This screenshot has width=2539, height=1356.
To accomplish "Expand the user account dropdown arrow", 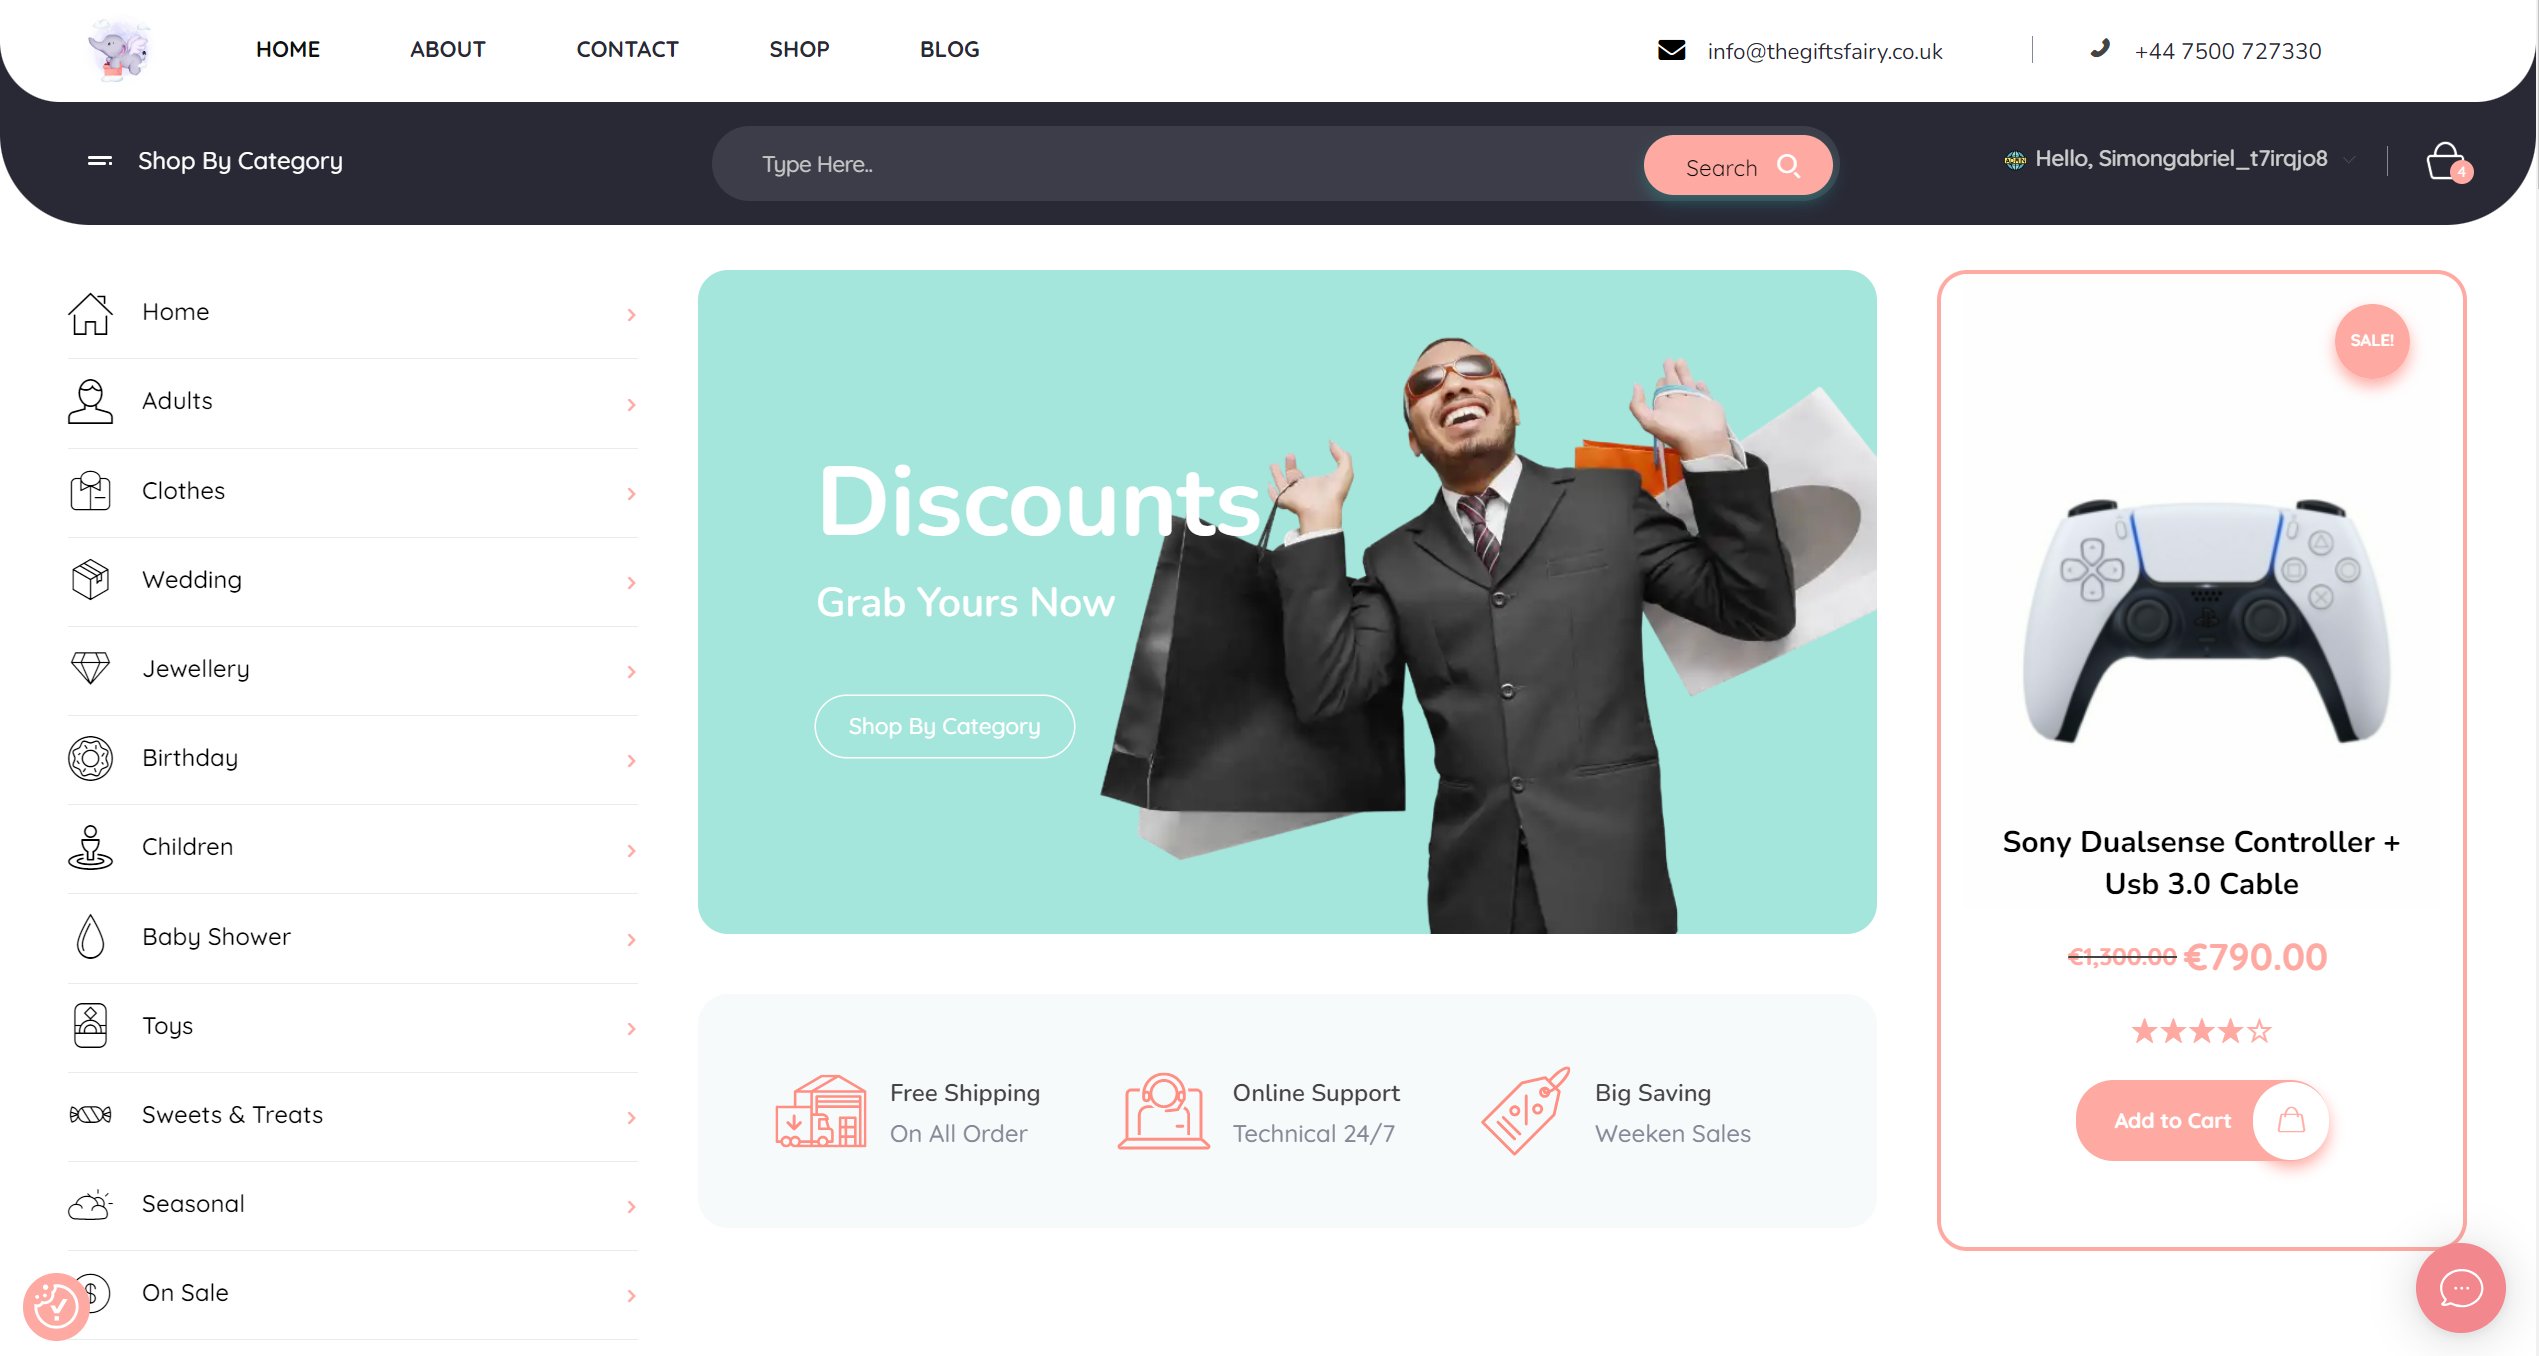I will [2351, 160].
